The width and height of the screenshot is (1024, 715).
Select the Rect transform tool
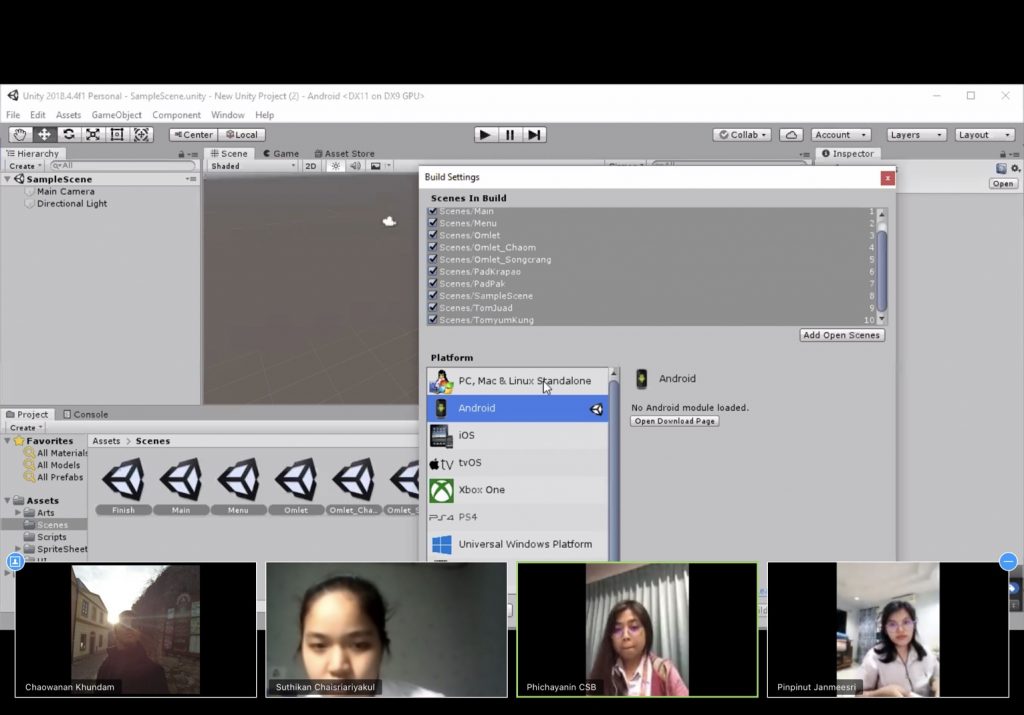[x=117, y=135]
